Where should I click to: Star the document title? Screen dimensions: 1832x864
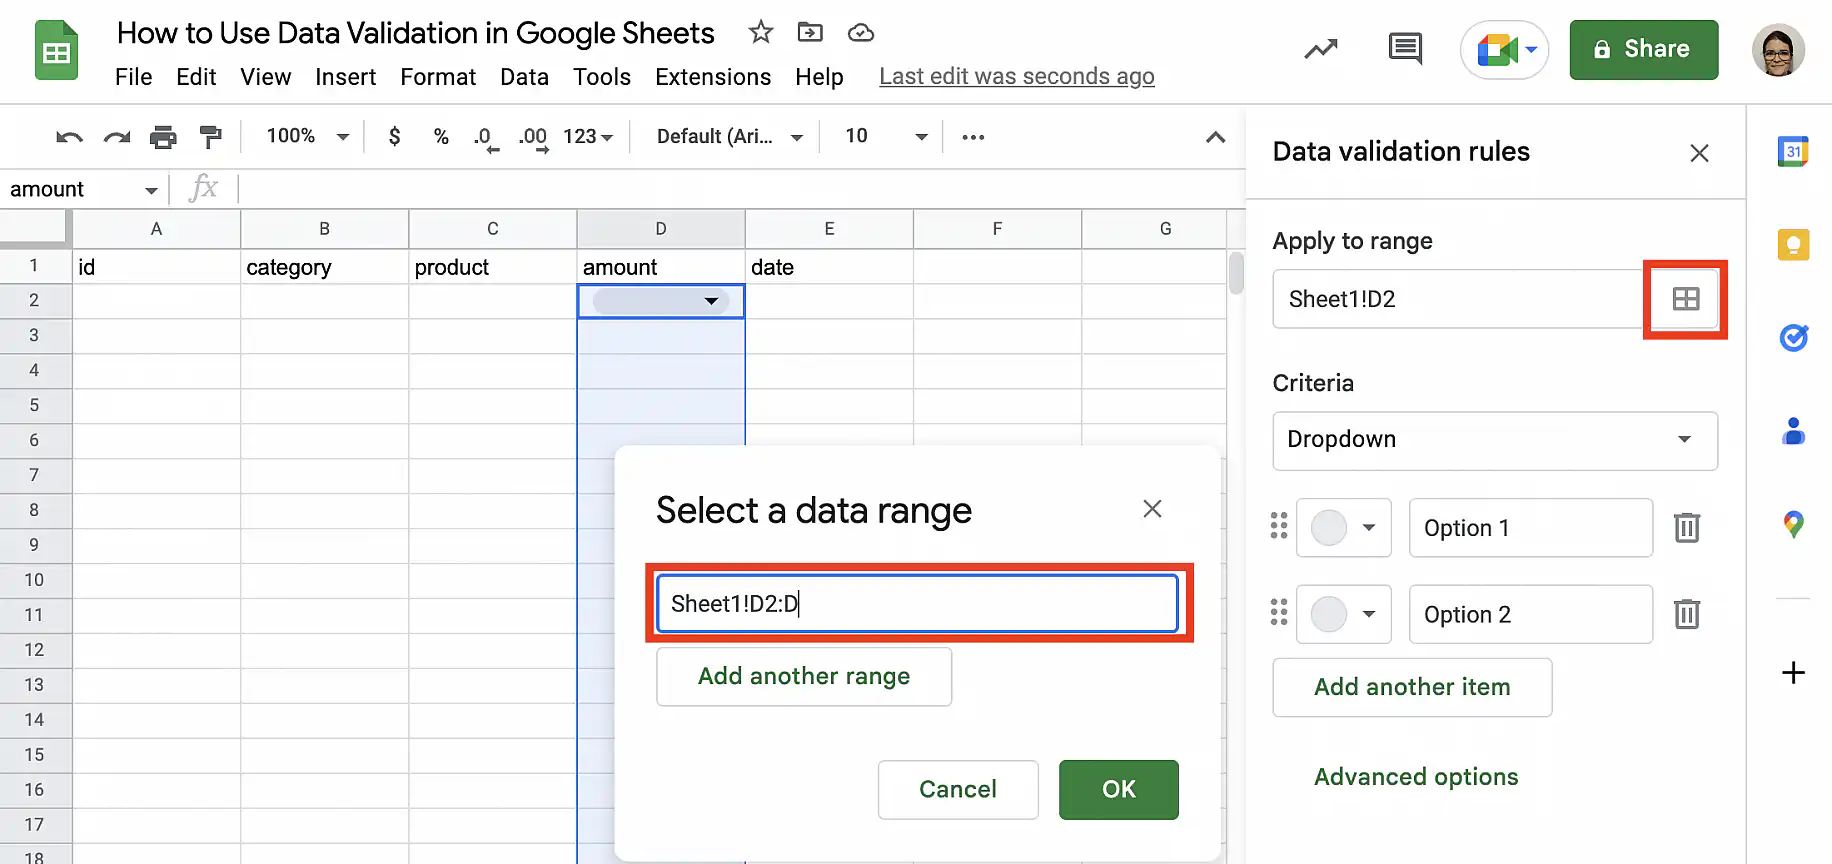click(x=761, y=32)
